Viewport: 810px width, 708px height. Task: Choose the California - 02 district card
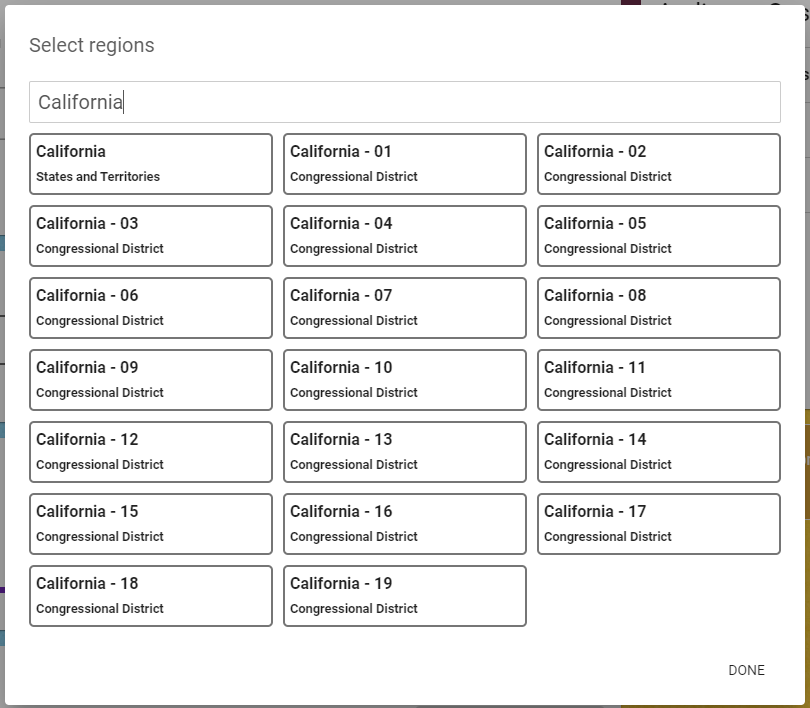pyautogui.click(x=659, y=164)
